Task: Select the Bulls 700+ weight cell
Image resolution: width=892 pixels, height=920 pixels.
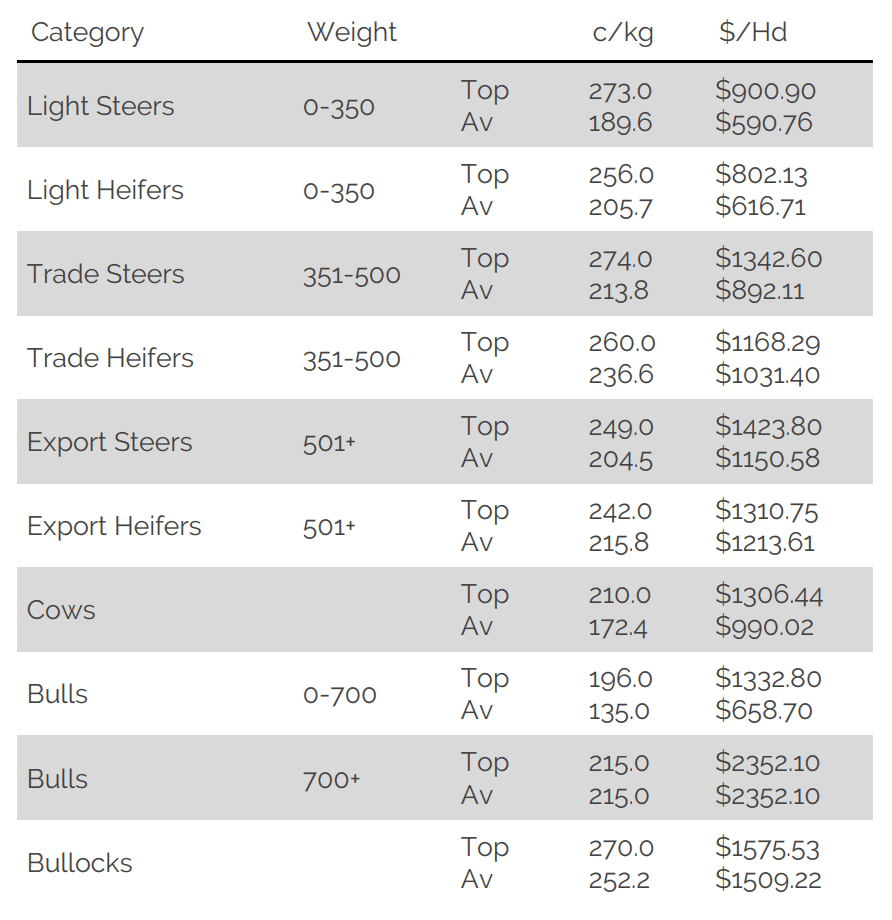Action: 332,780
